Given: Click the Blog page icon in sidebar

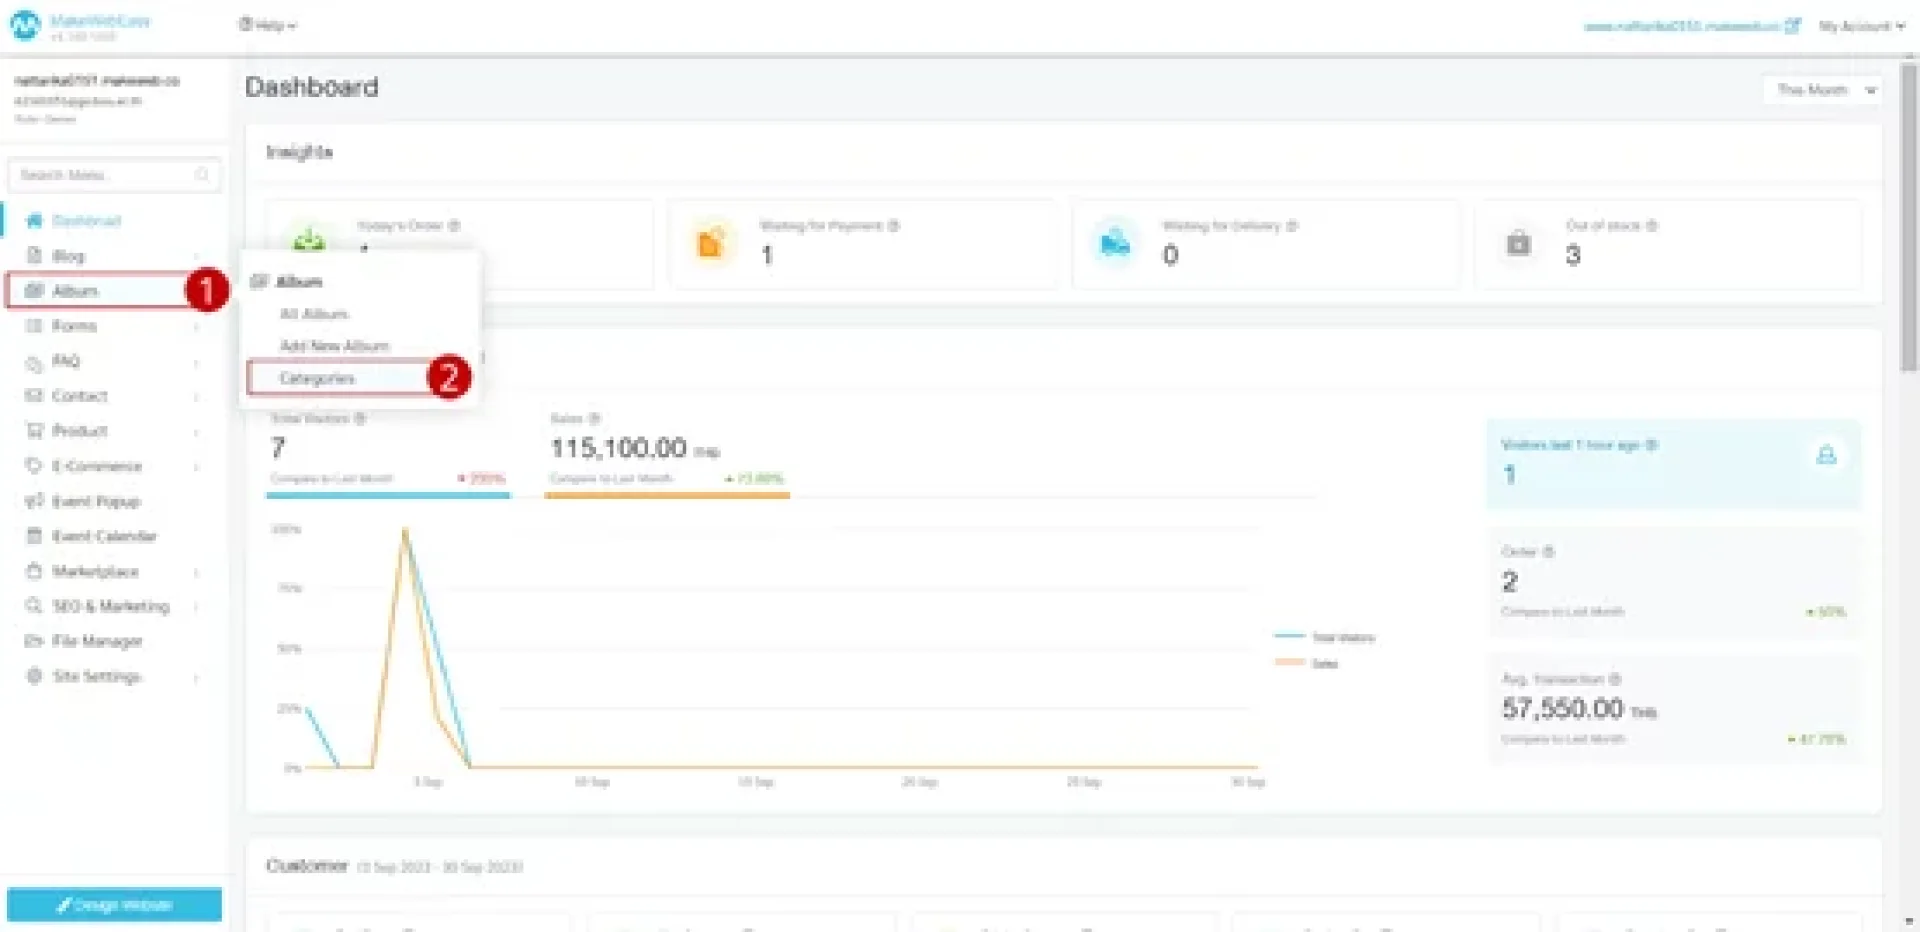Looking at the screenshot, I should tap(34, 256).
